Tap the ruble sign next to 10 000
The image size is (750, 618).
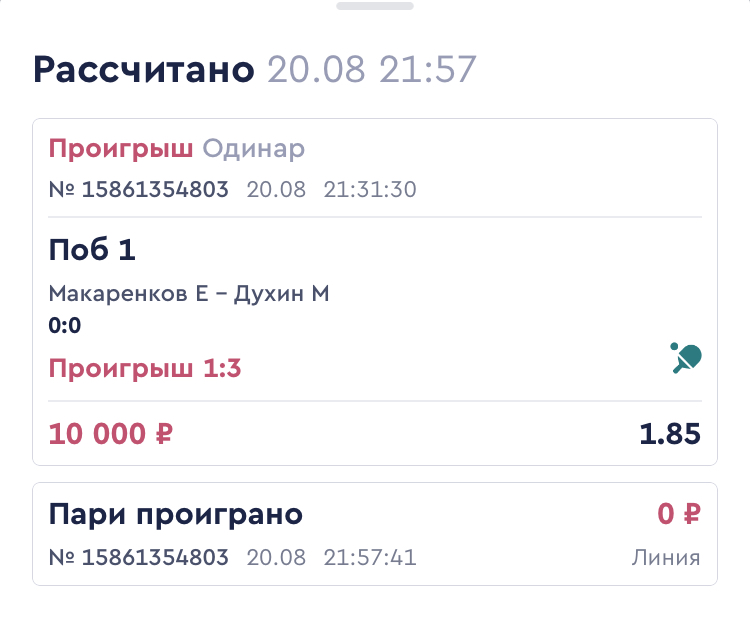[x=164, y=434]
